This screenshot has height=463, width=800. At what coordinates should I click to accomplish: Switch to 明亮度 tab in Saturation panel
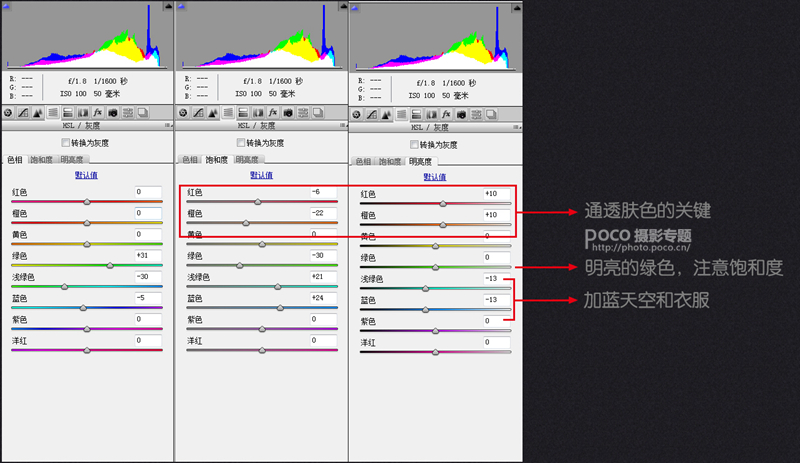[x=247, y=160]
